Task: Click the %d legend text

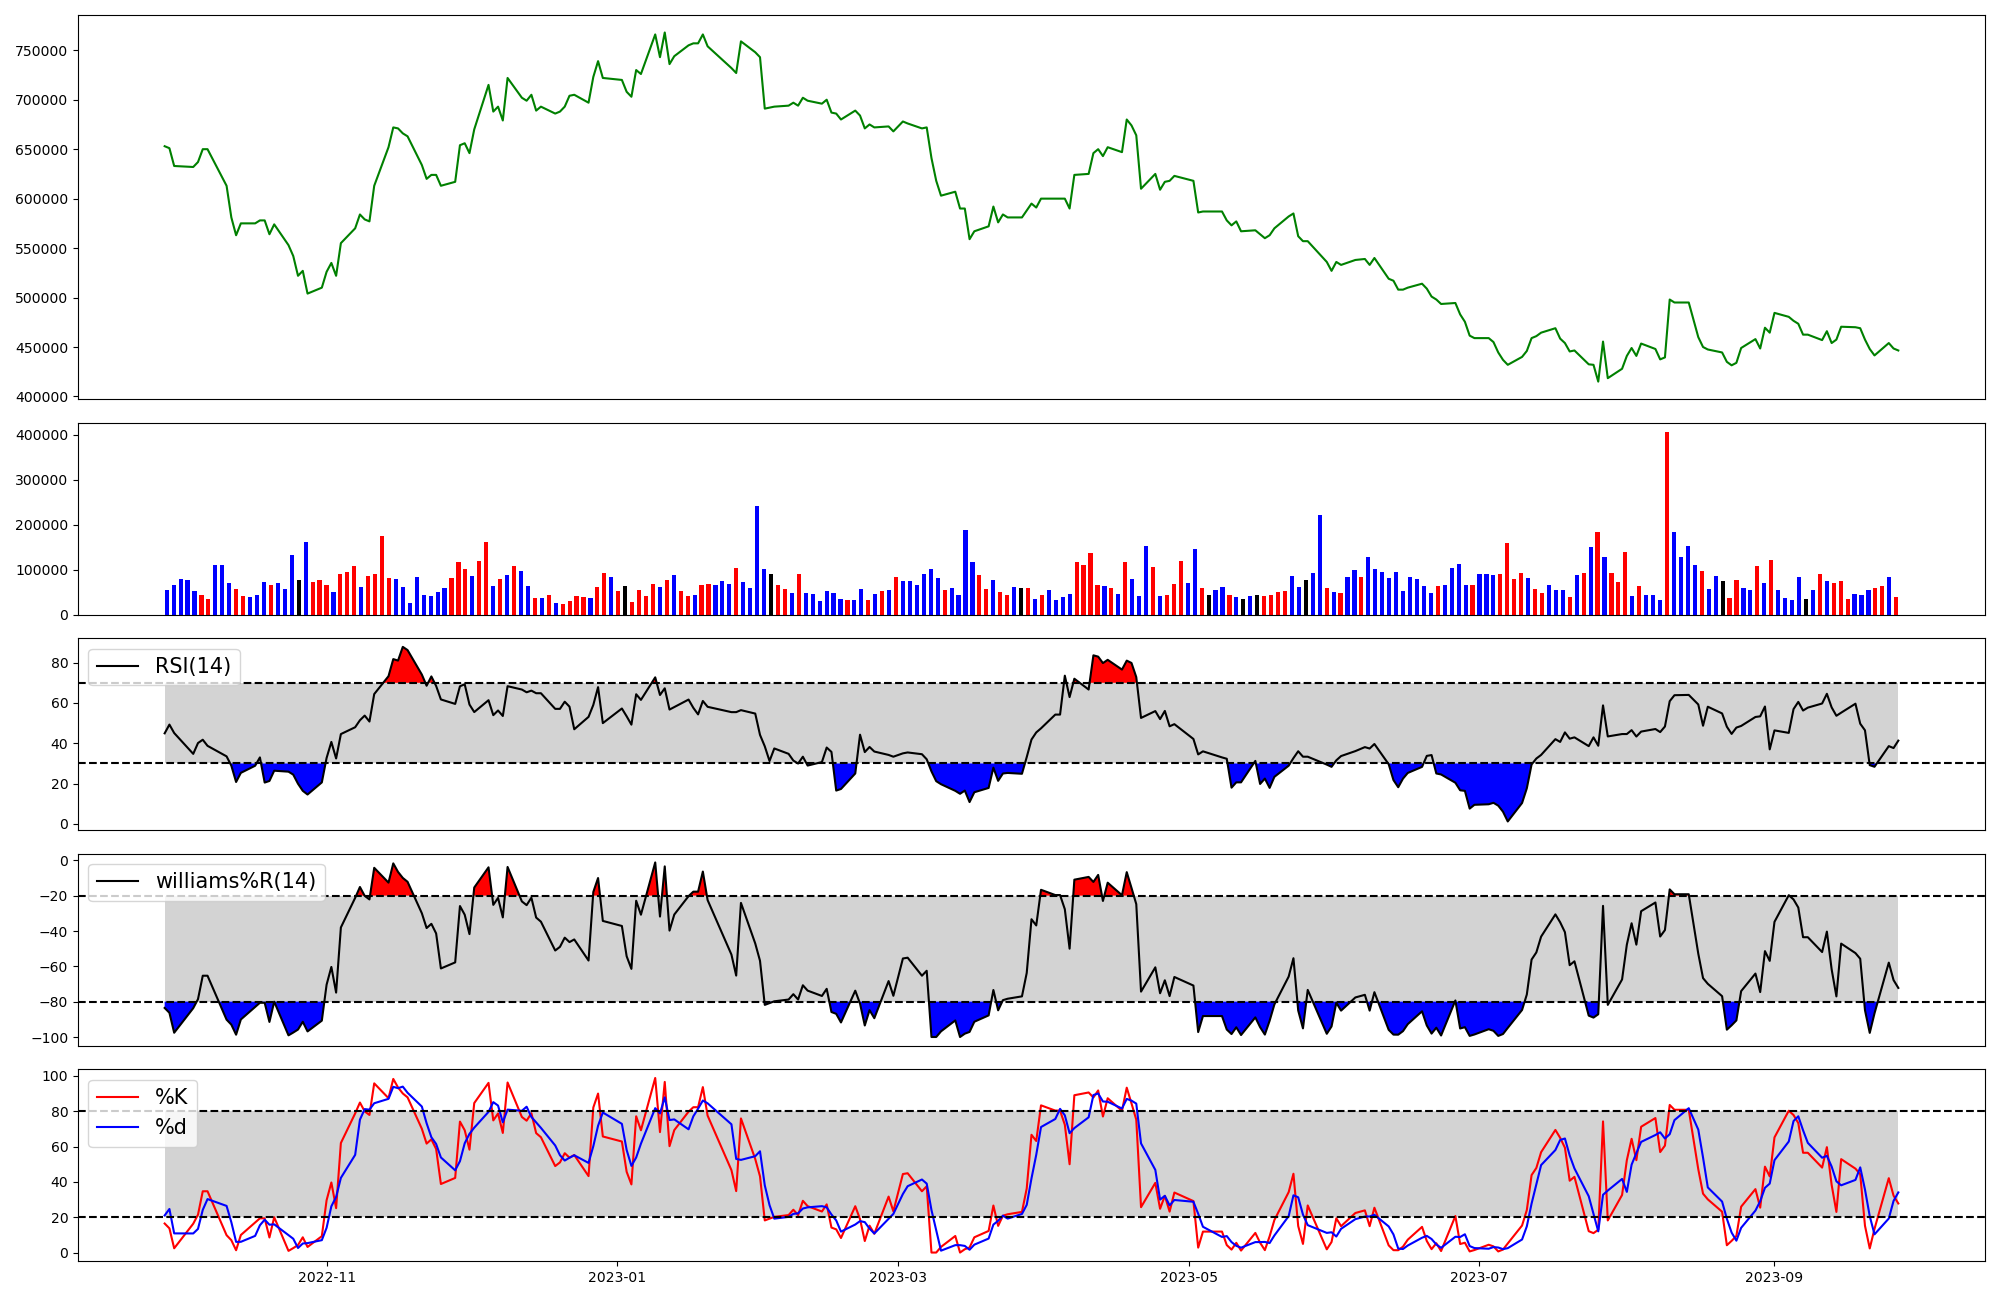Action: (171, 1127)
